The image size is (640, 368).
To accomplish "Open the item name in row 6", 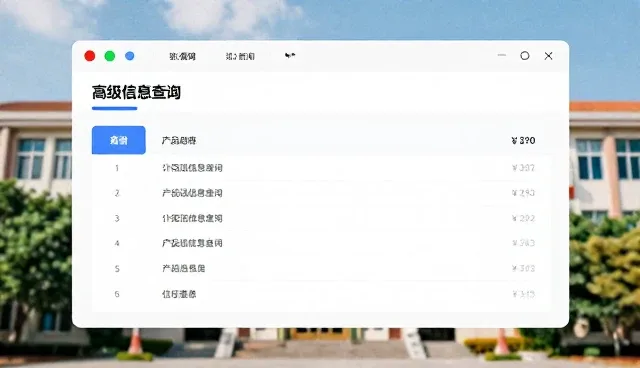I will [x=179, y=294].
